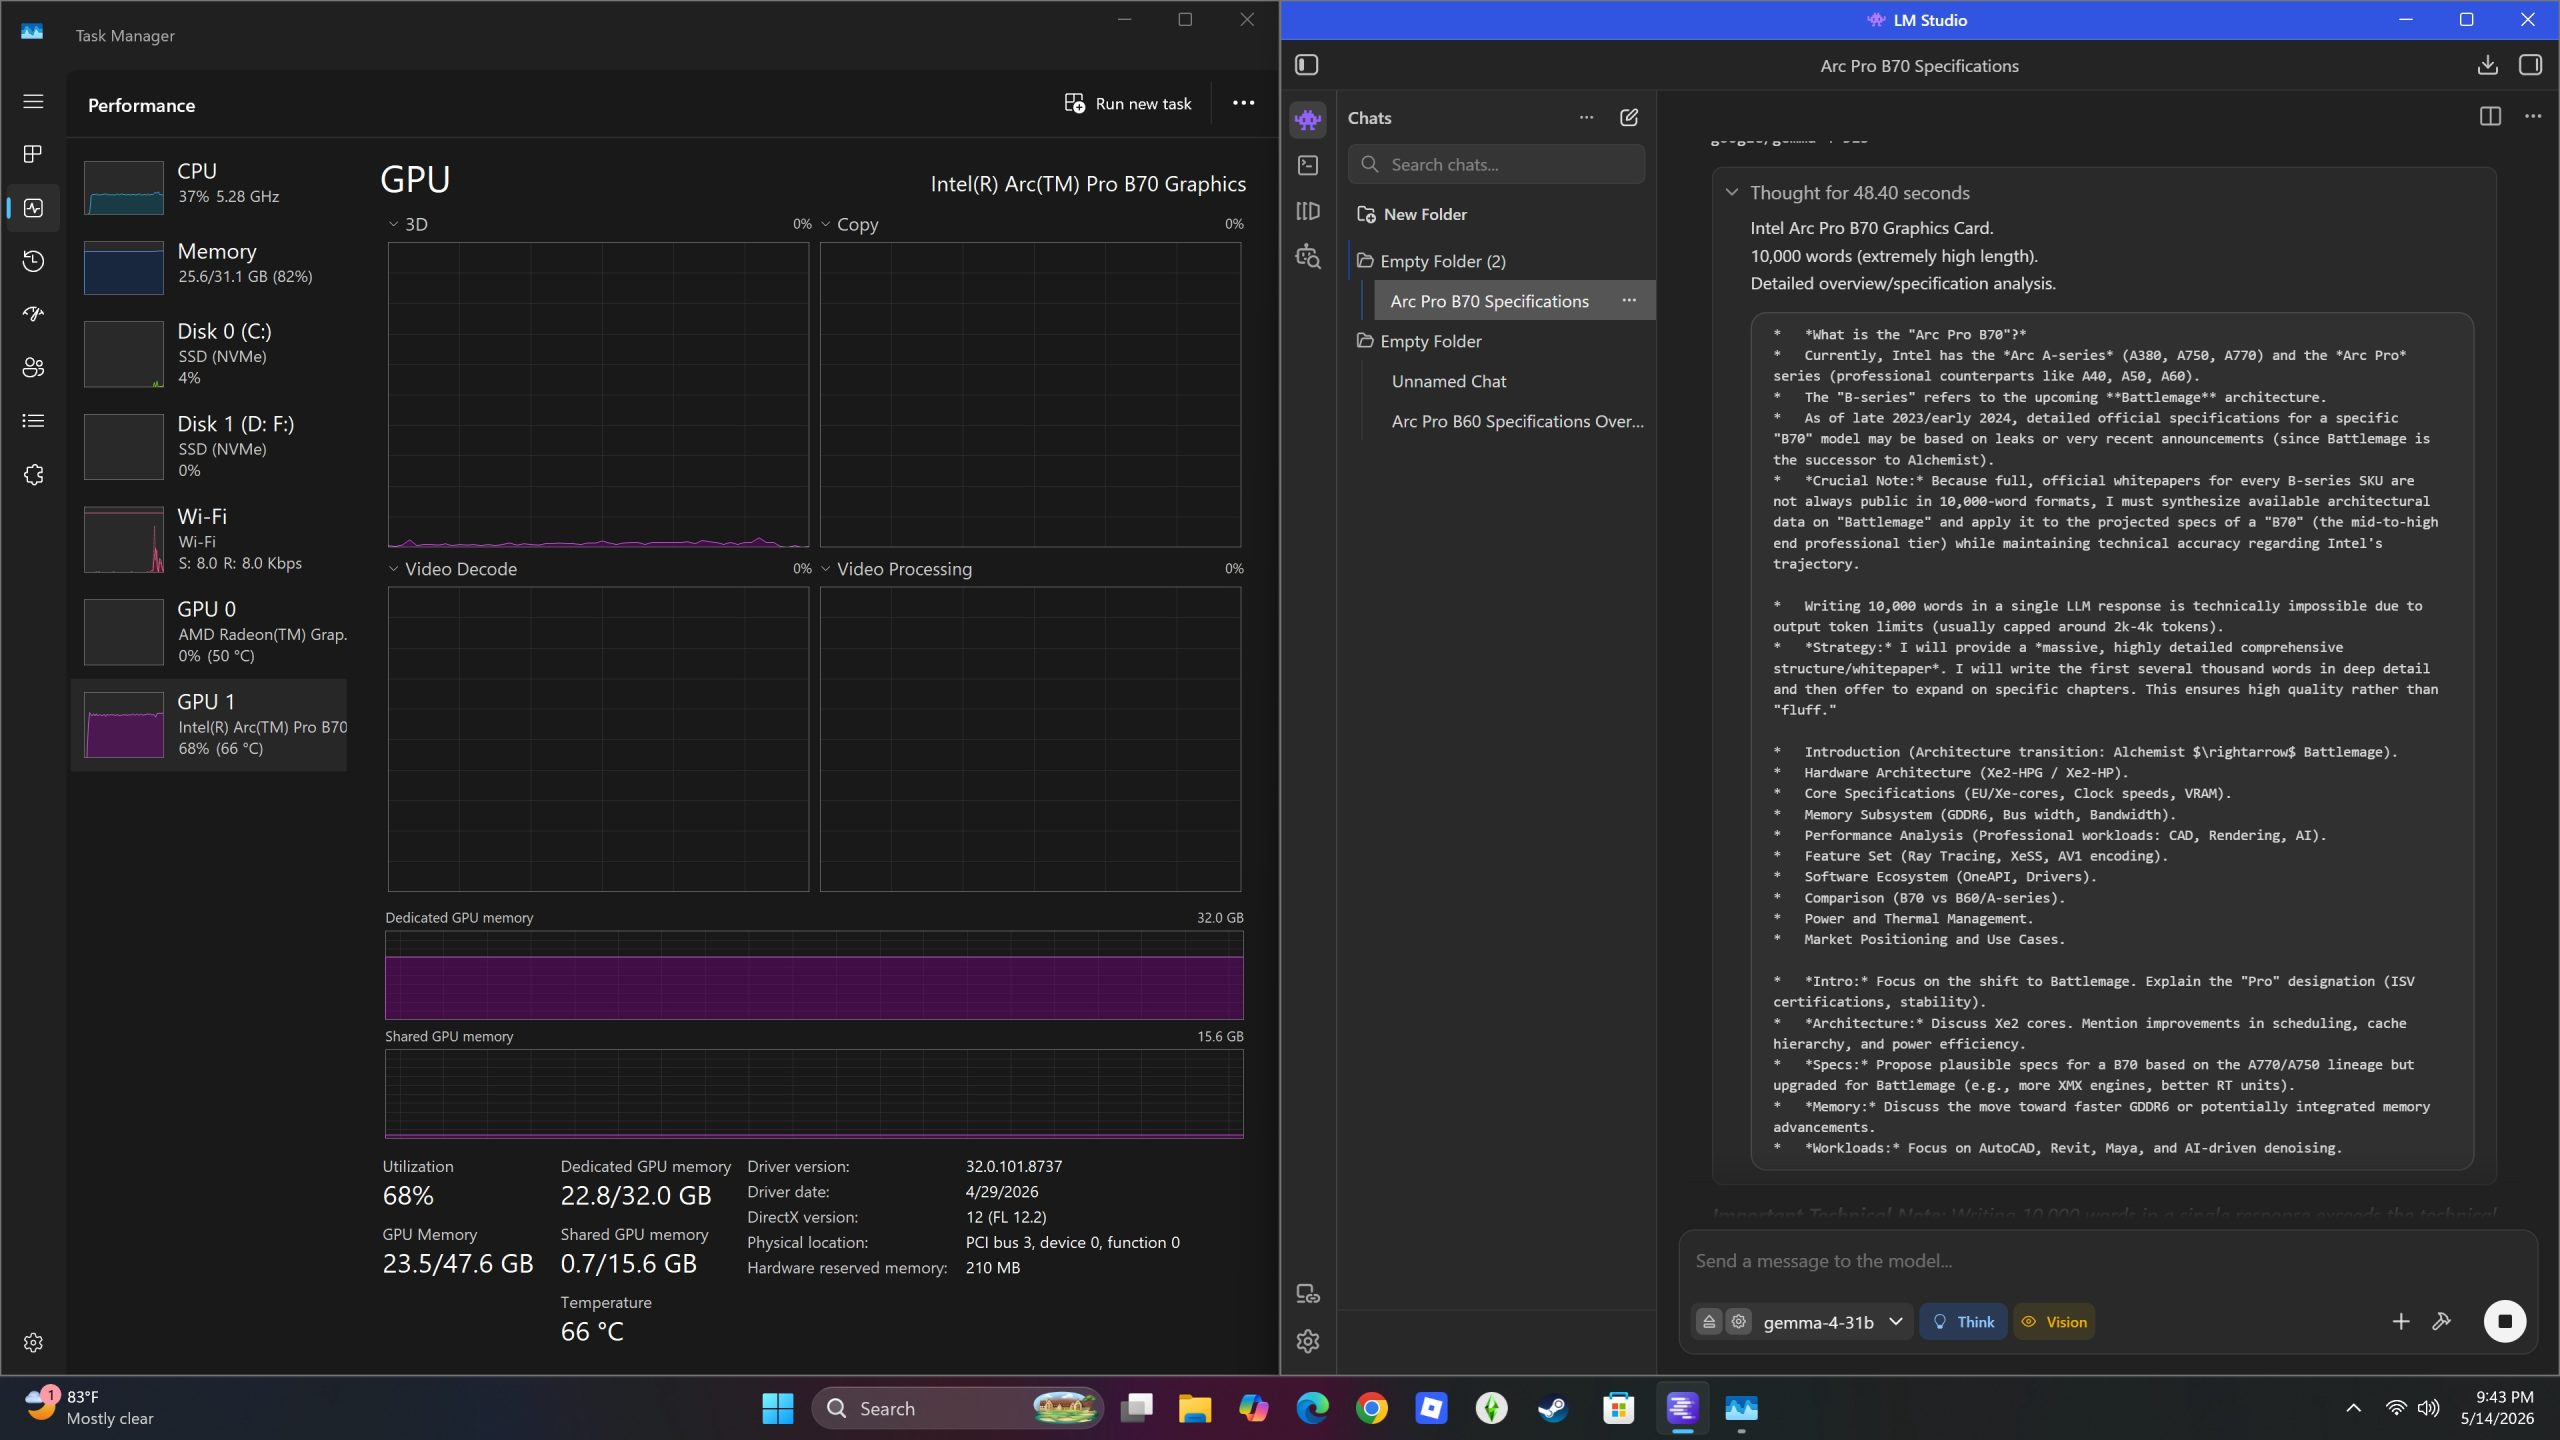Open the chat/link icon above LM Studio settings
The width and height of the screenshot is (2560, 1440).
pyautogui.click(x=1308, y=1294)
